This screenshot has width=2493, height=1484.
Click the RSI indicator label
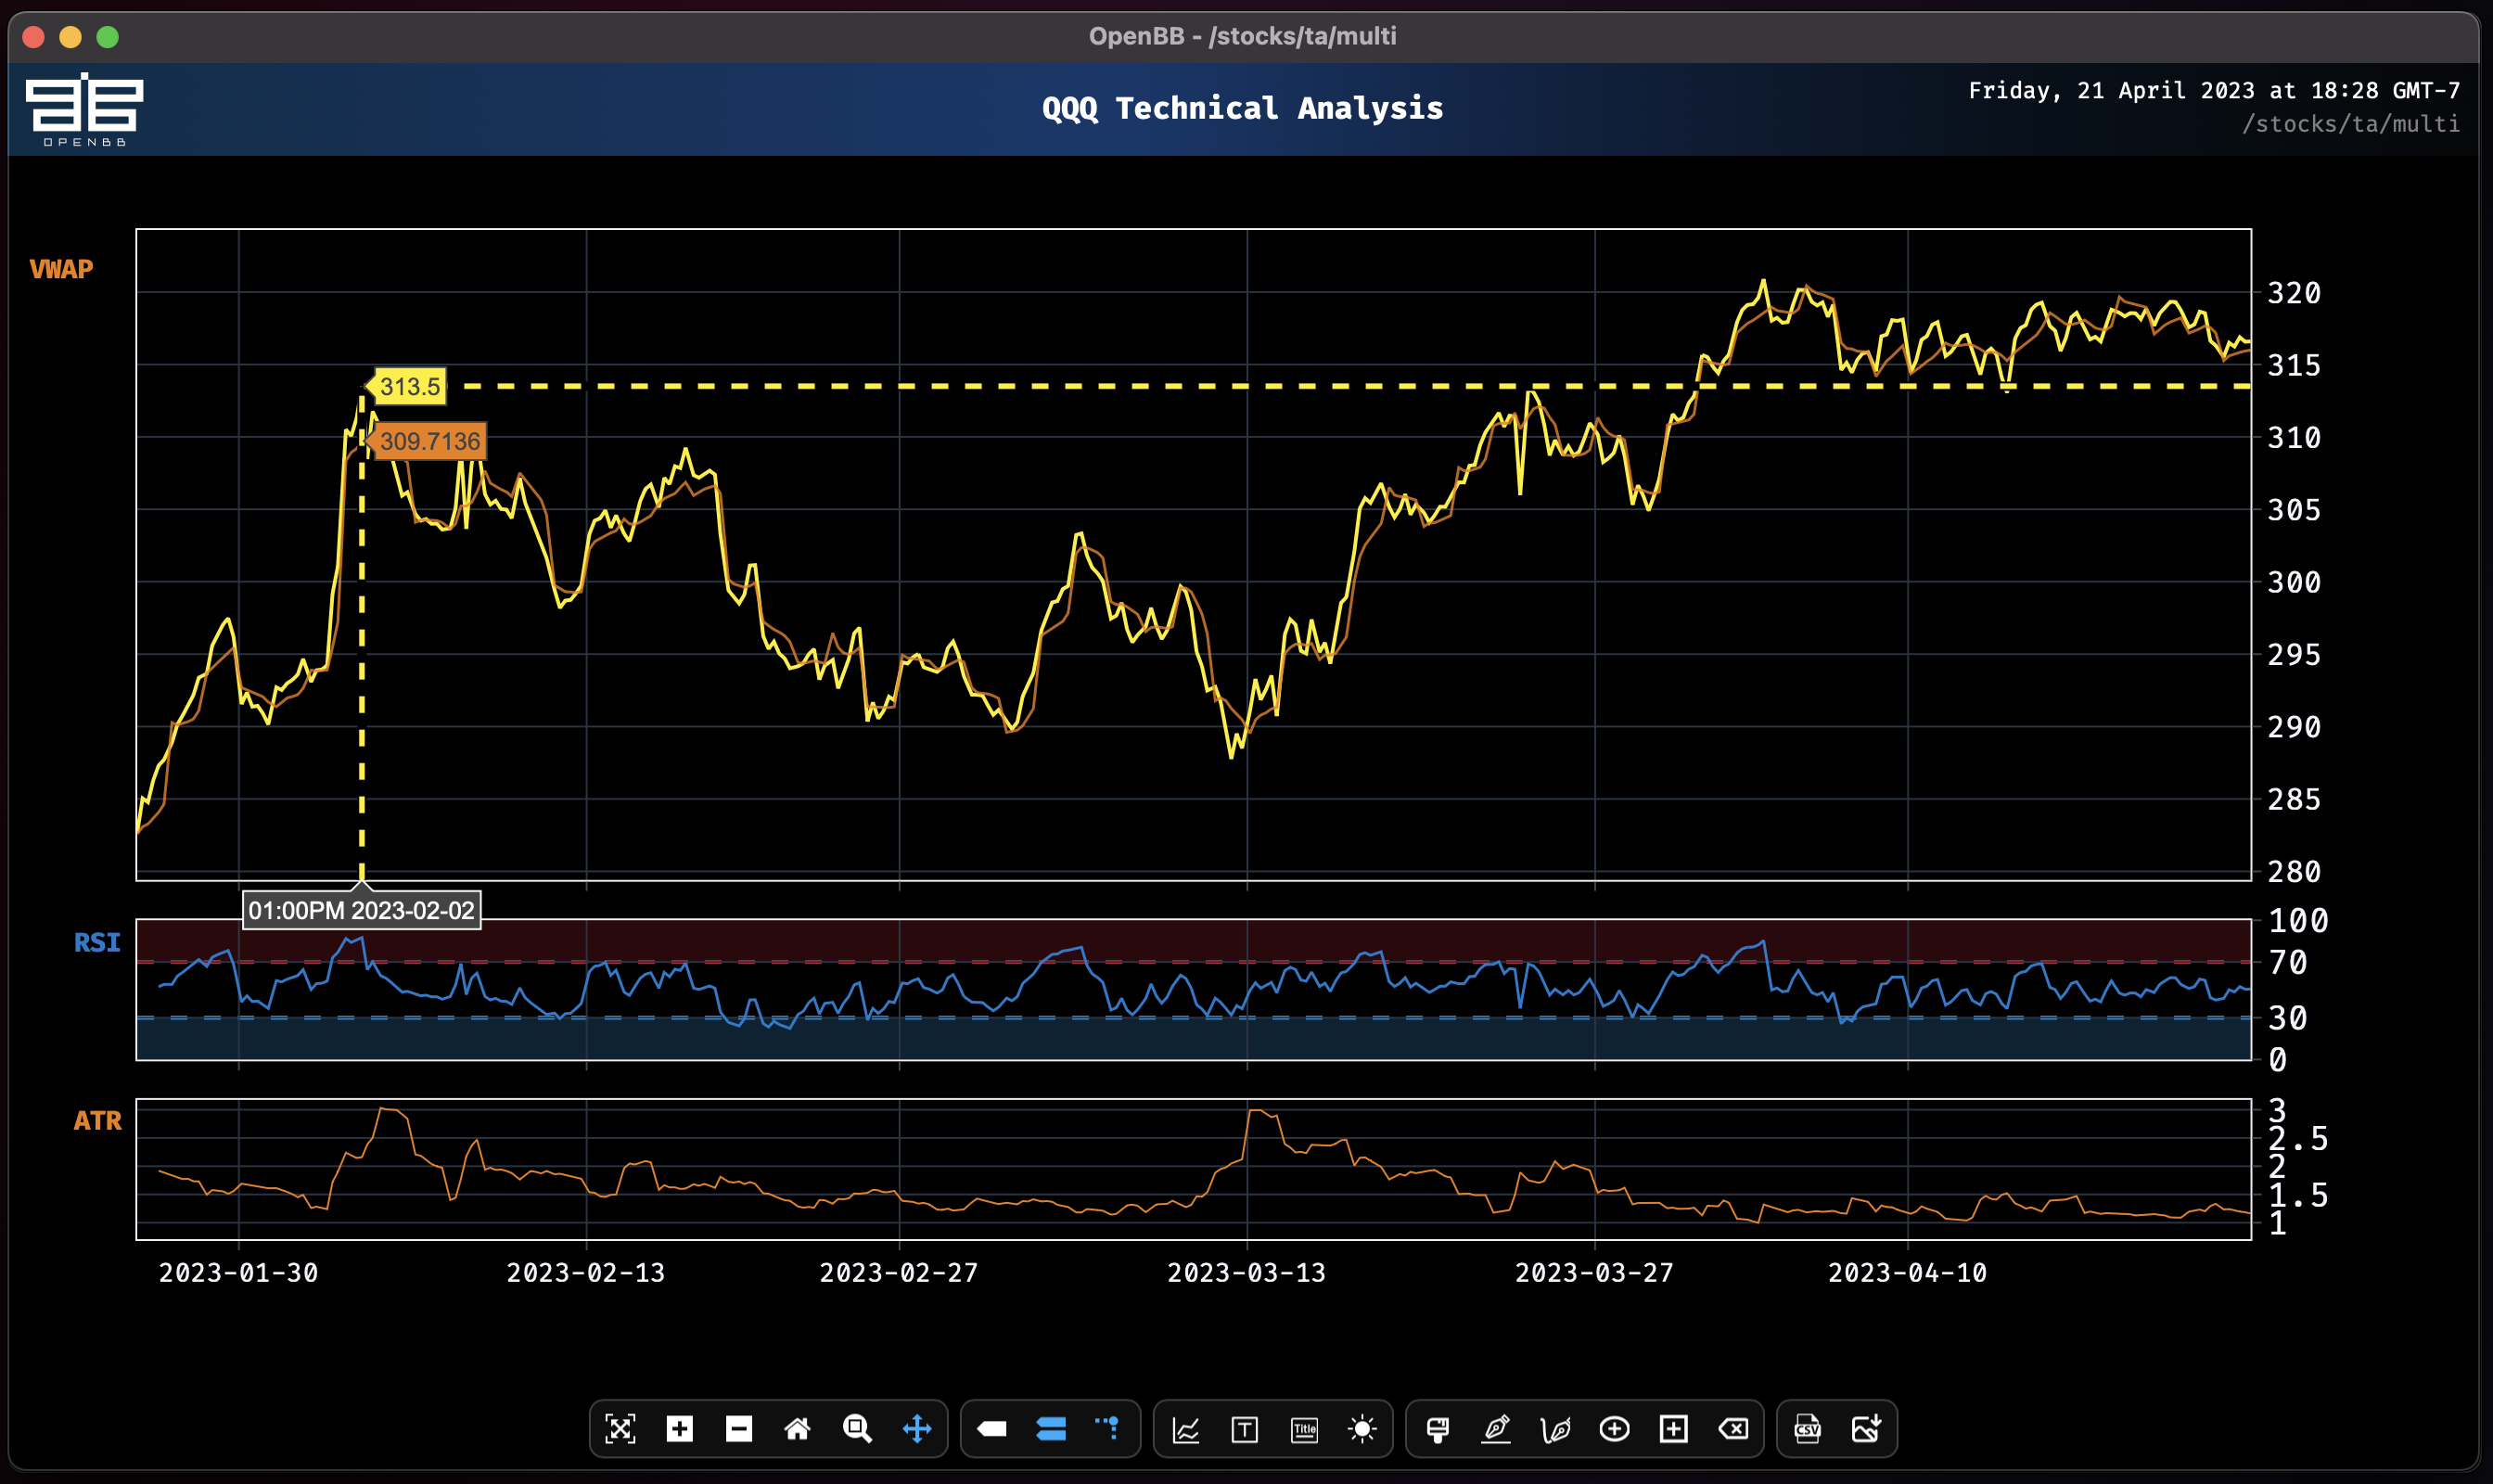click(97, 942)
